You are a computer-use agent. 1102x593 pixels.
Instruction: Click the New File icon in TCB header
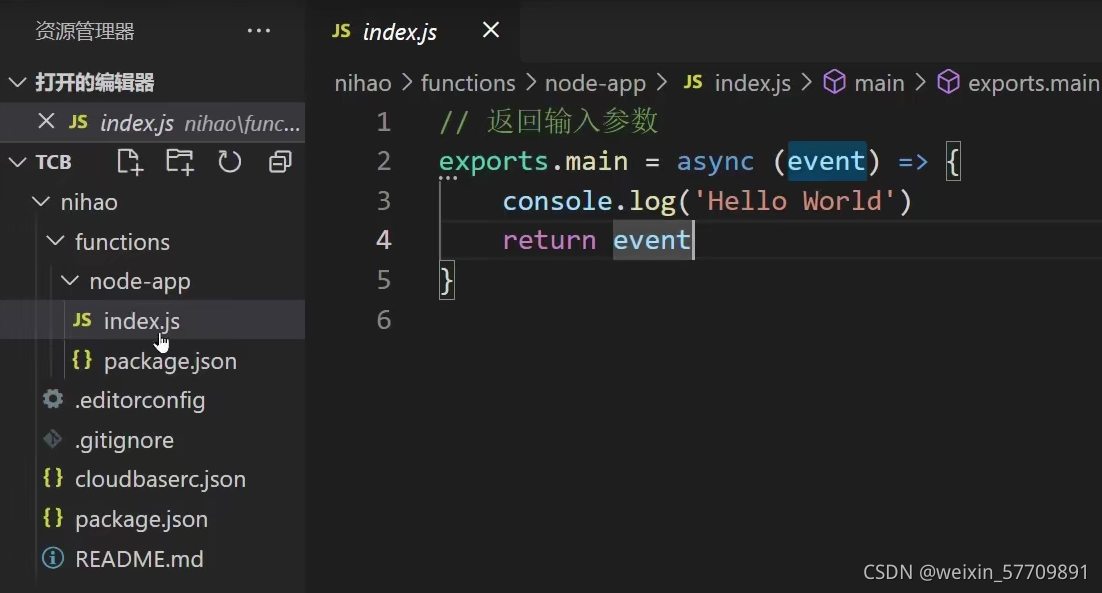pos(129,162)
